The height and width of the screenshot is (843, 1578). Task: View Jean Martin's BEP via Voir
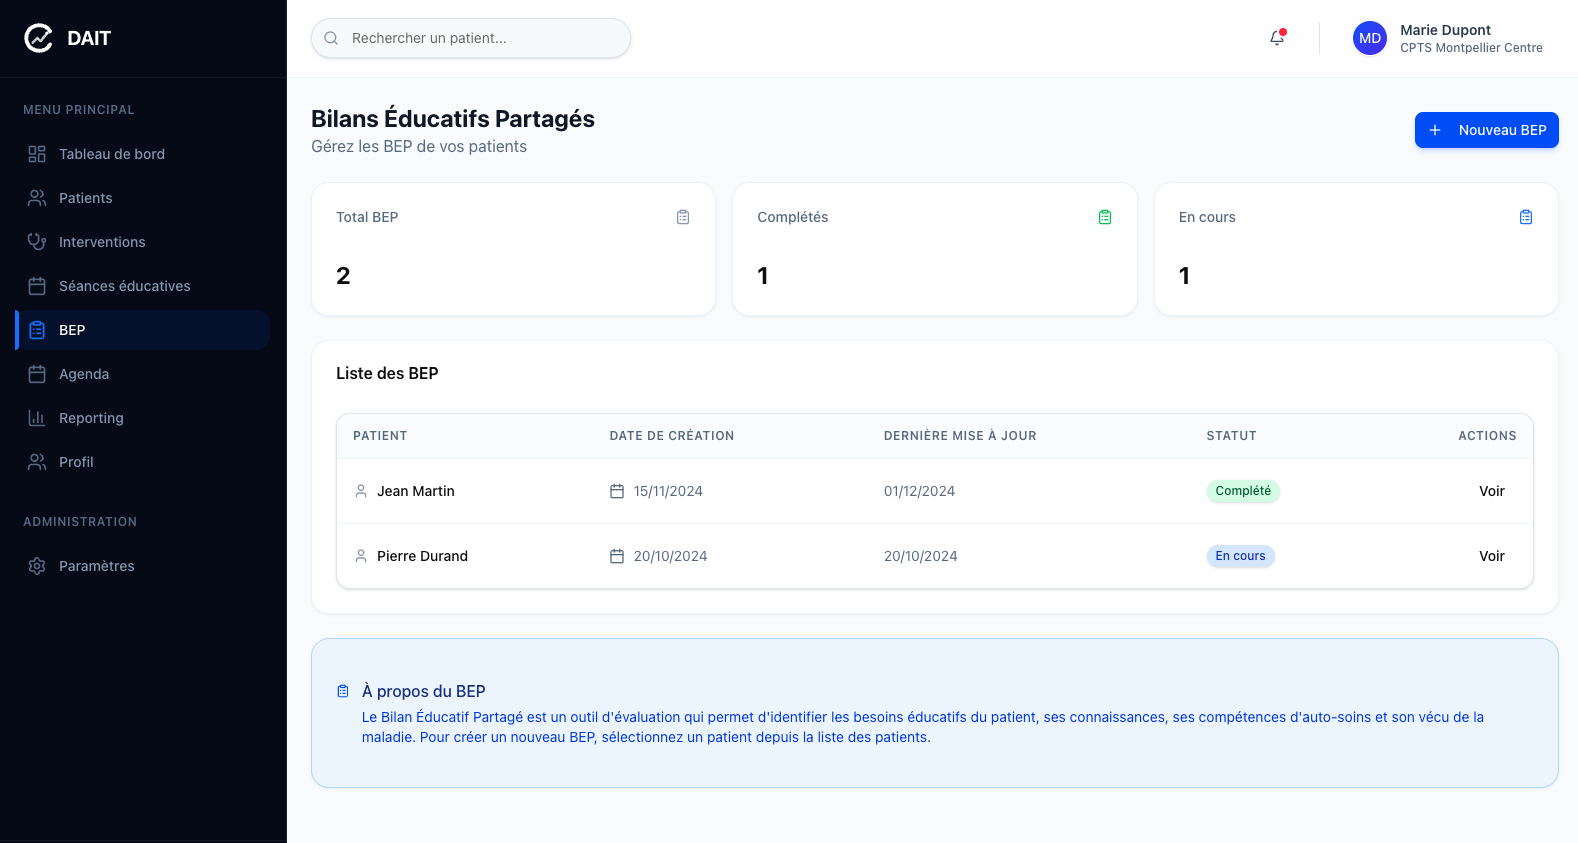tap(1491, 491)
